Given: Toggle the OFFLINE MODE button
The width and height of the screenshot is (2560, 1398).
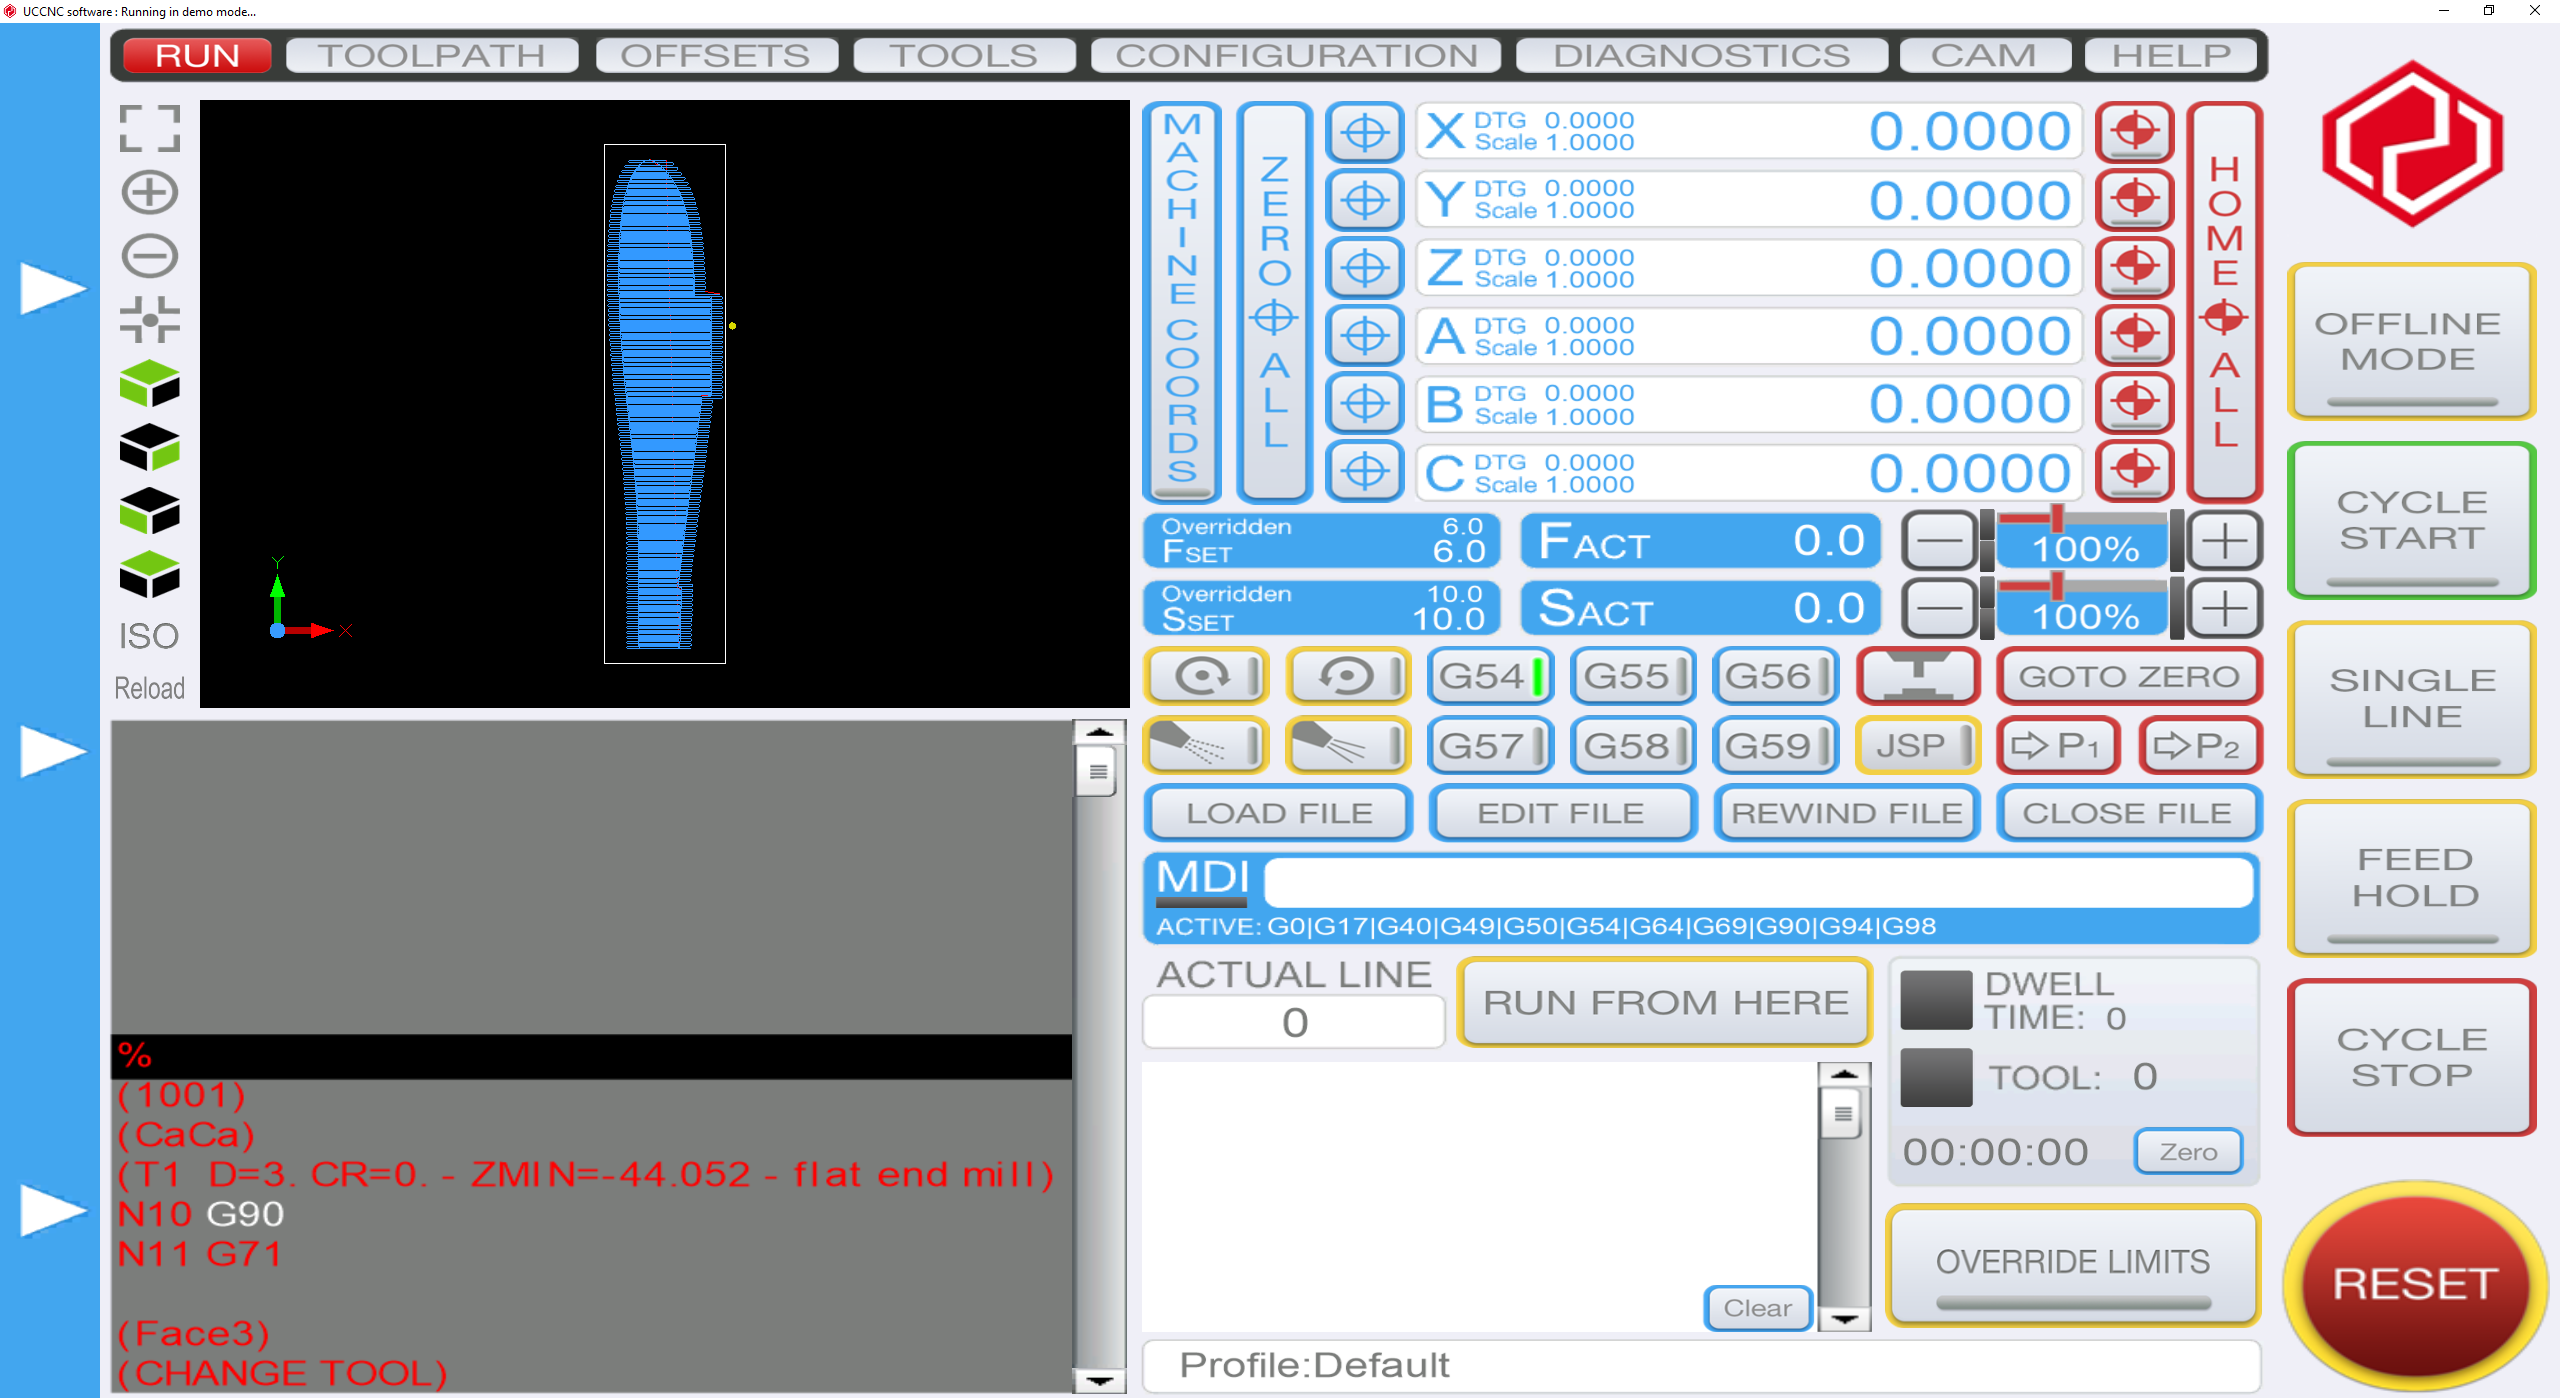Looking at the screenshot, I should point(2411,341).
